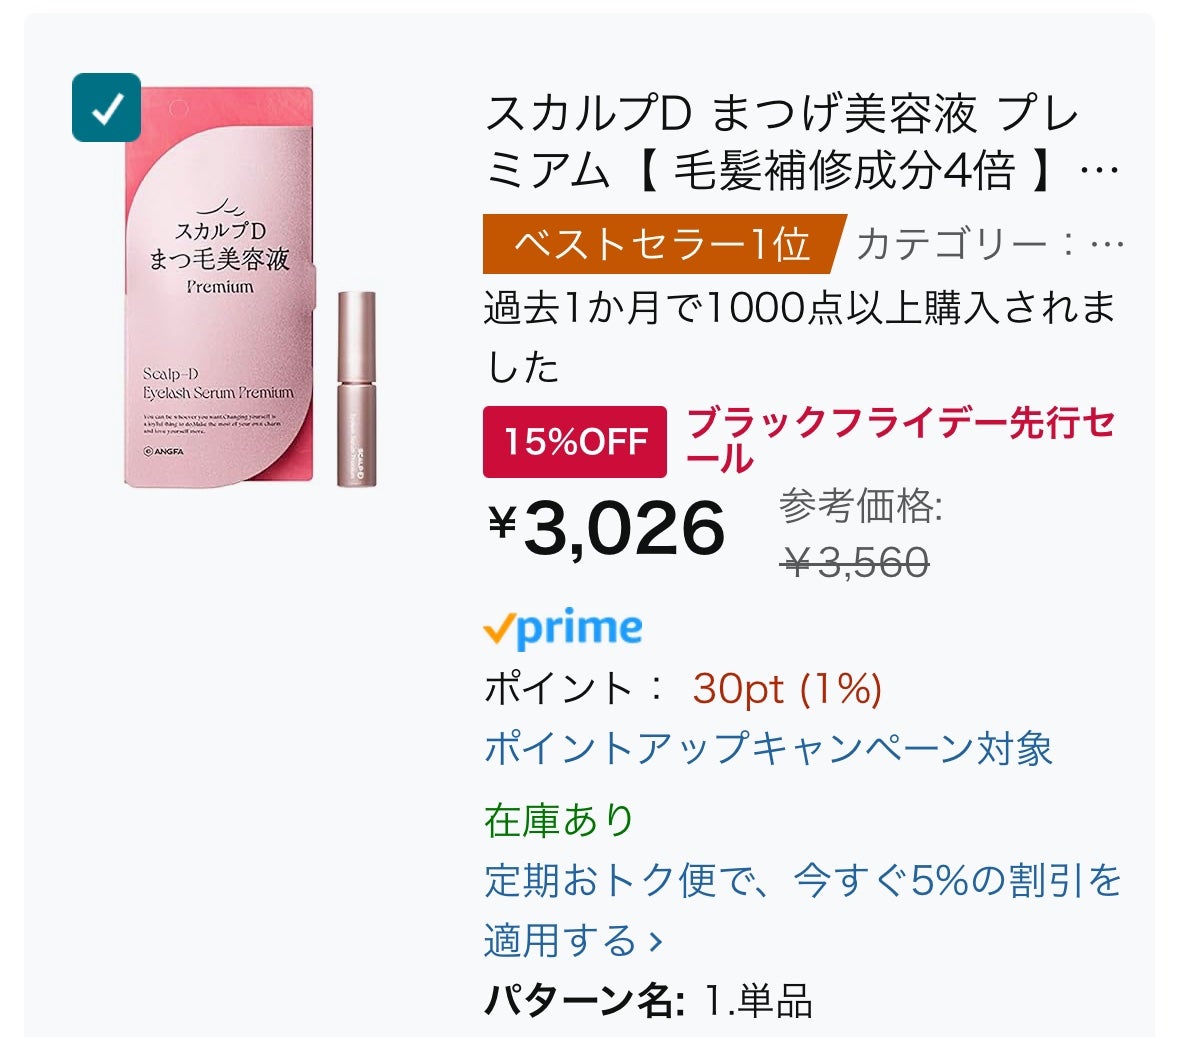The height and width of the screenshot is (1037, 1179).
Task: Click the green 在庫あり stock status
Action: [x=559, y=820]
